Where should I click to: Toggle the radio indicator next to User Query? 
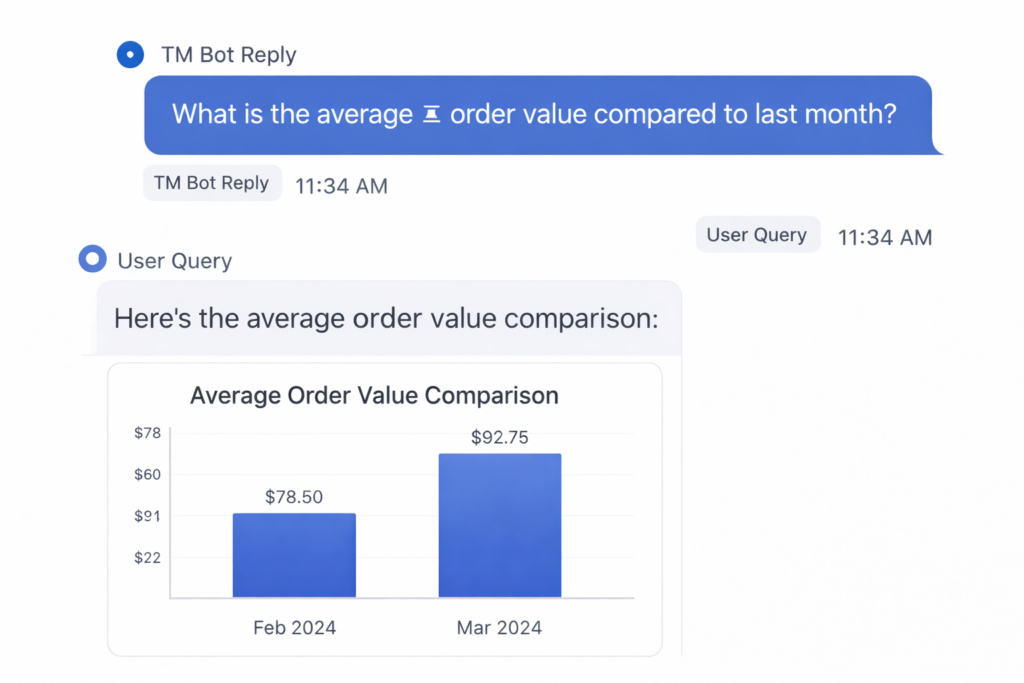coord(92,260)
